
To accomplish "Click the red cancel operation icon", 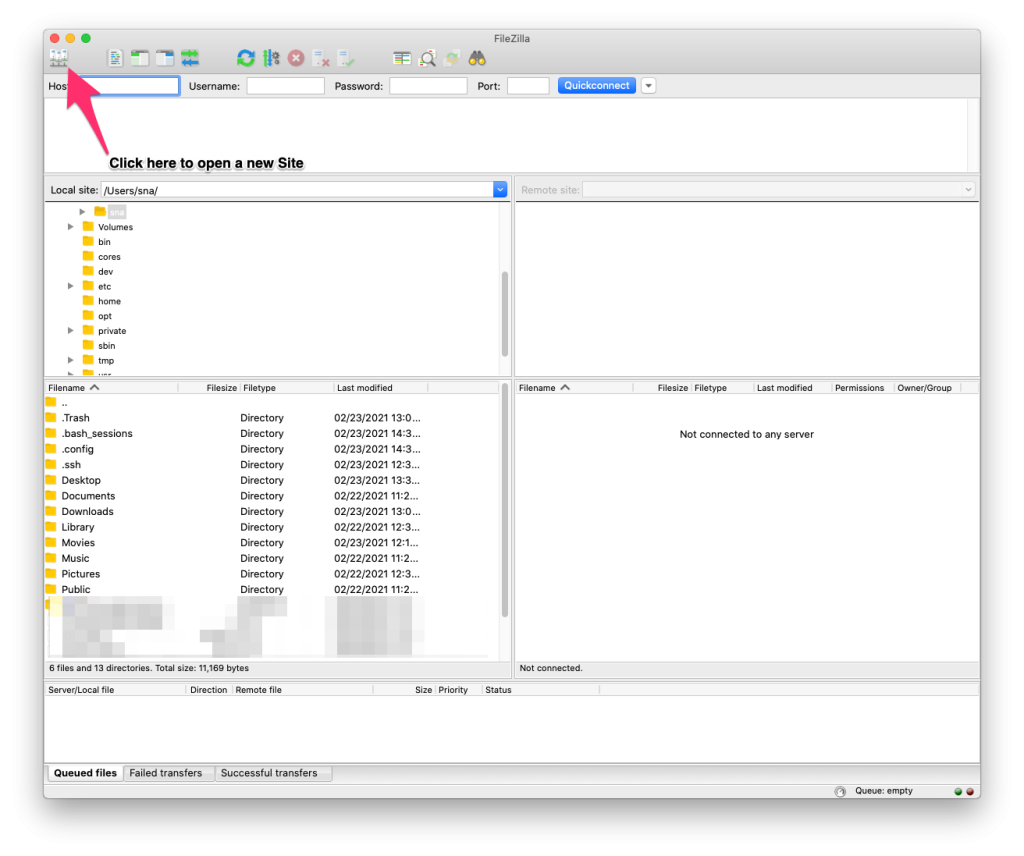I will tap(296, 58).
